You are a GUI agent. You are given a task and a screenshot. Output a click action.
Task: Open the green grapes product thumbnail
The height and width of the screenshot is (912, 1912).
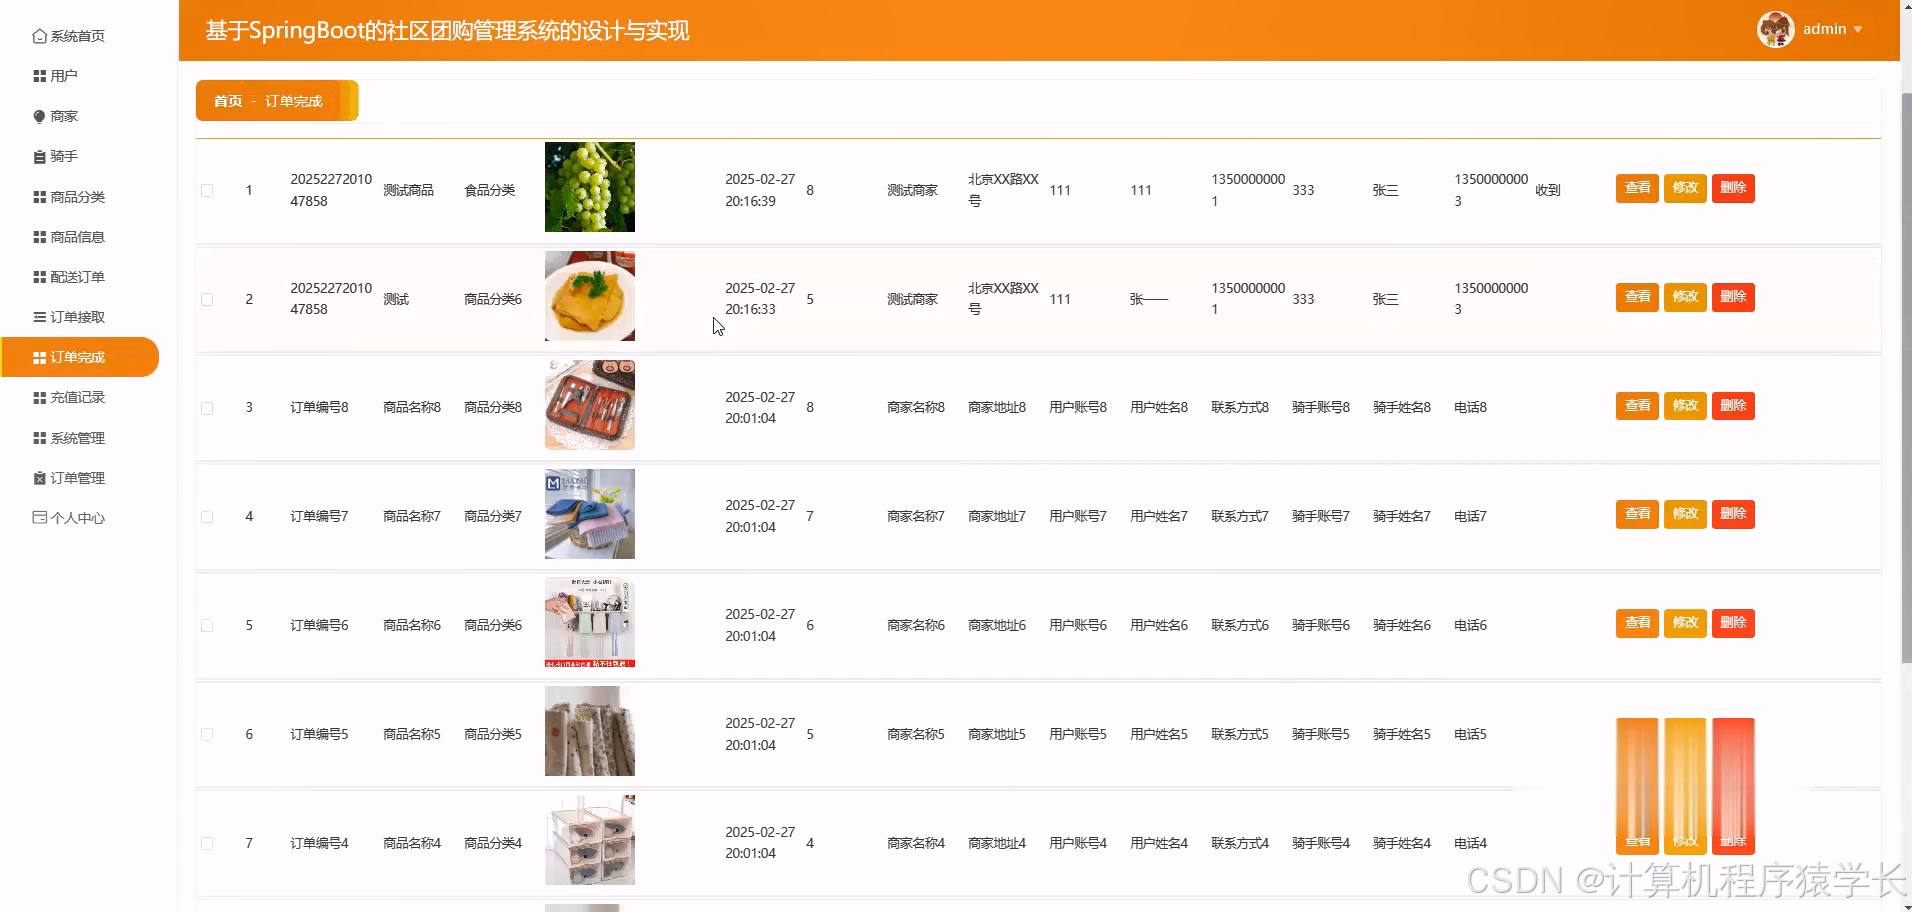coord(590,187)
